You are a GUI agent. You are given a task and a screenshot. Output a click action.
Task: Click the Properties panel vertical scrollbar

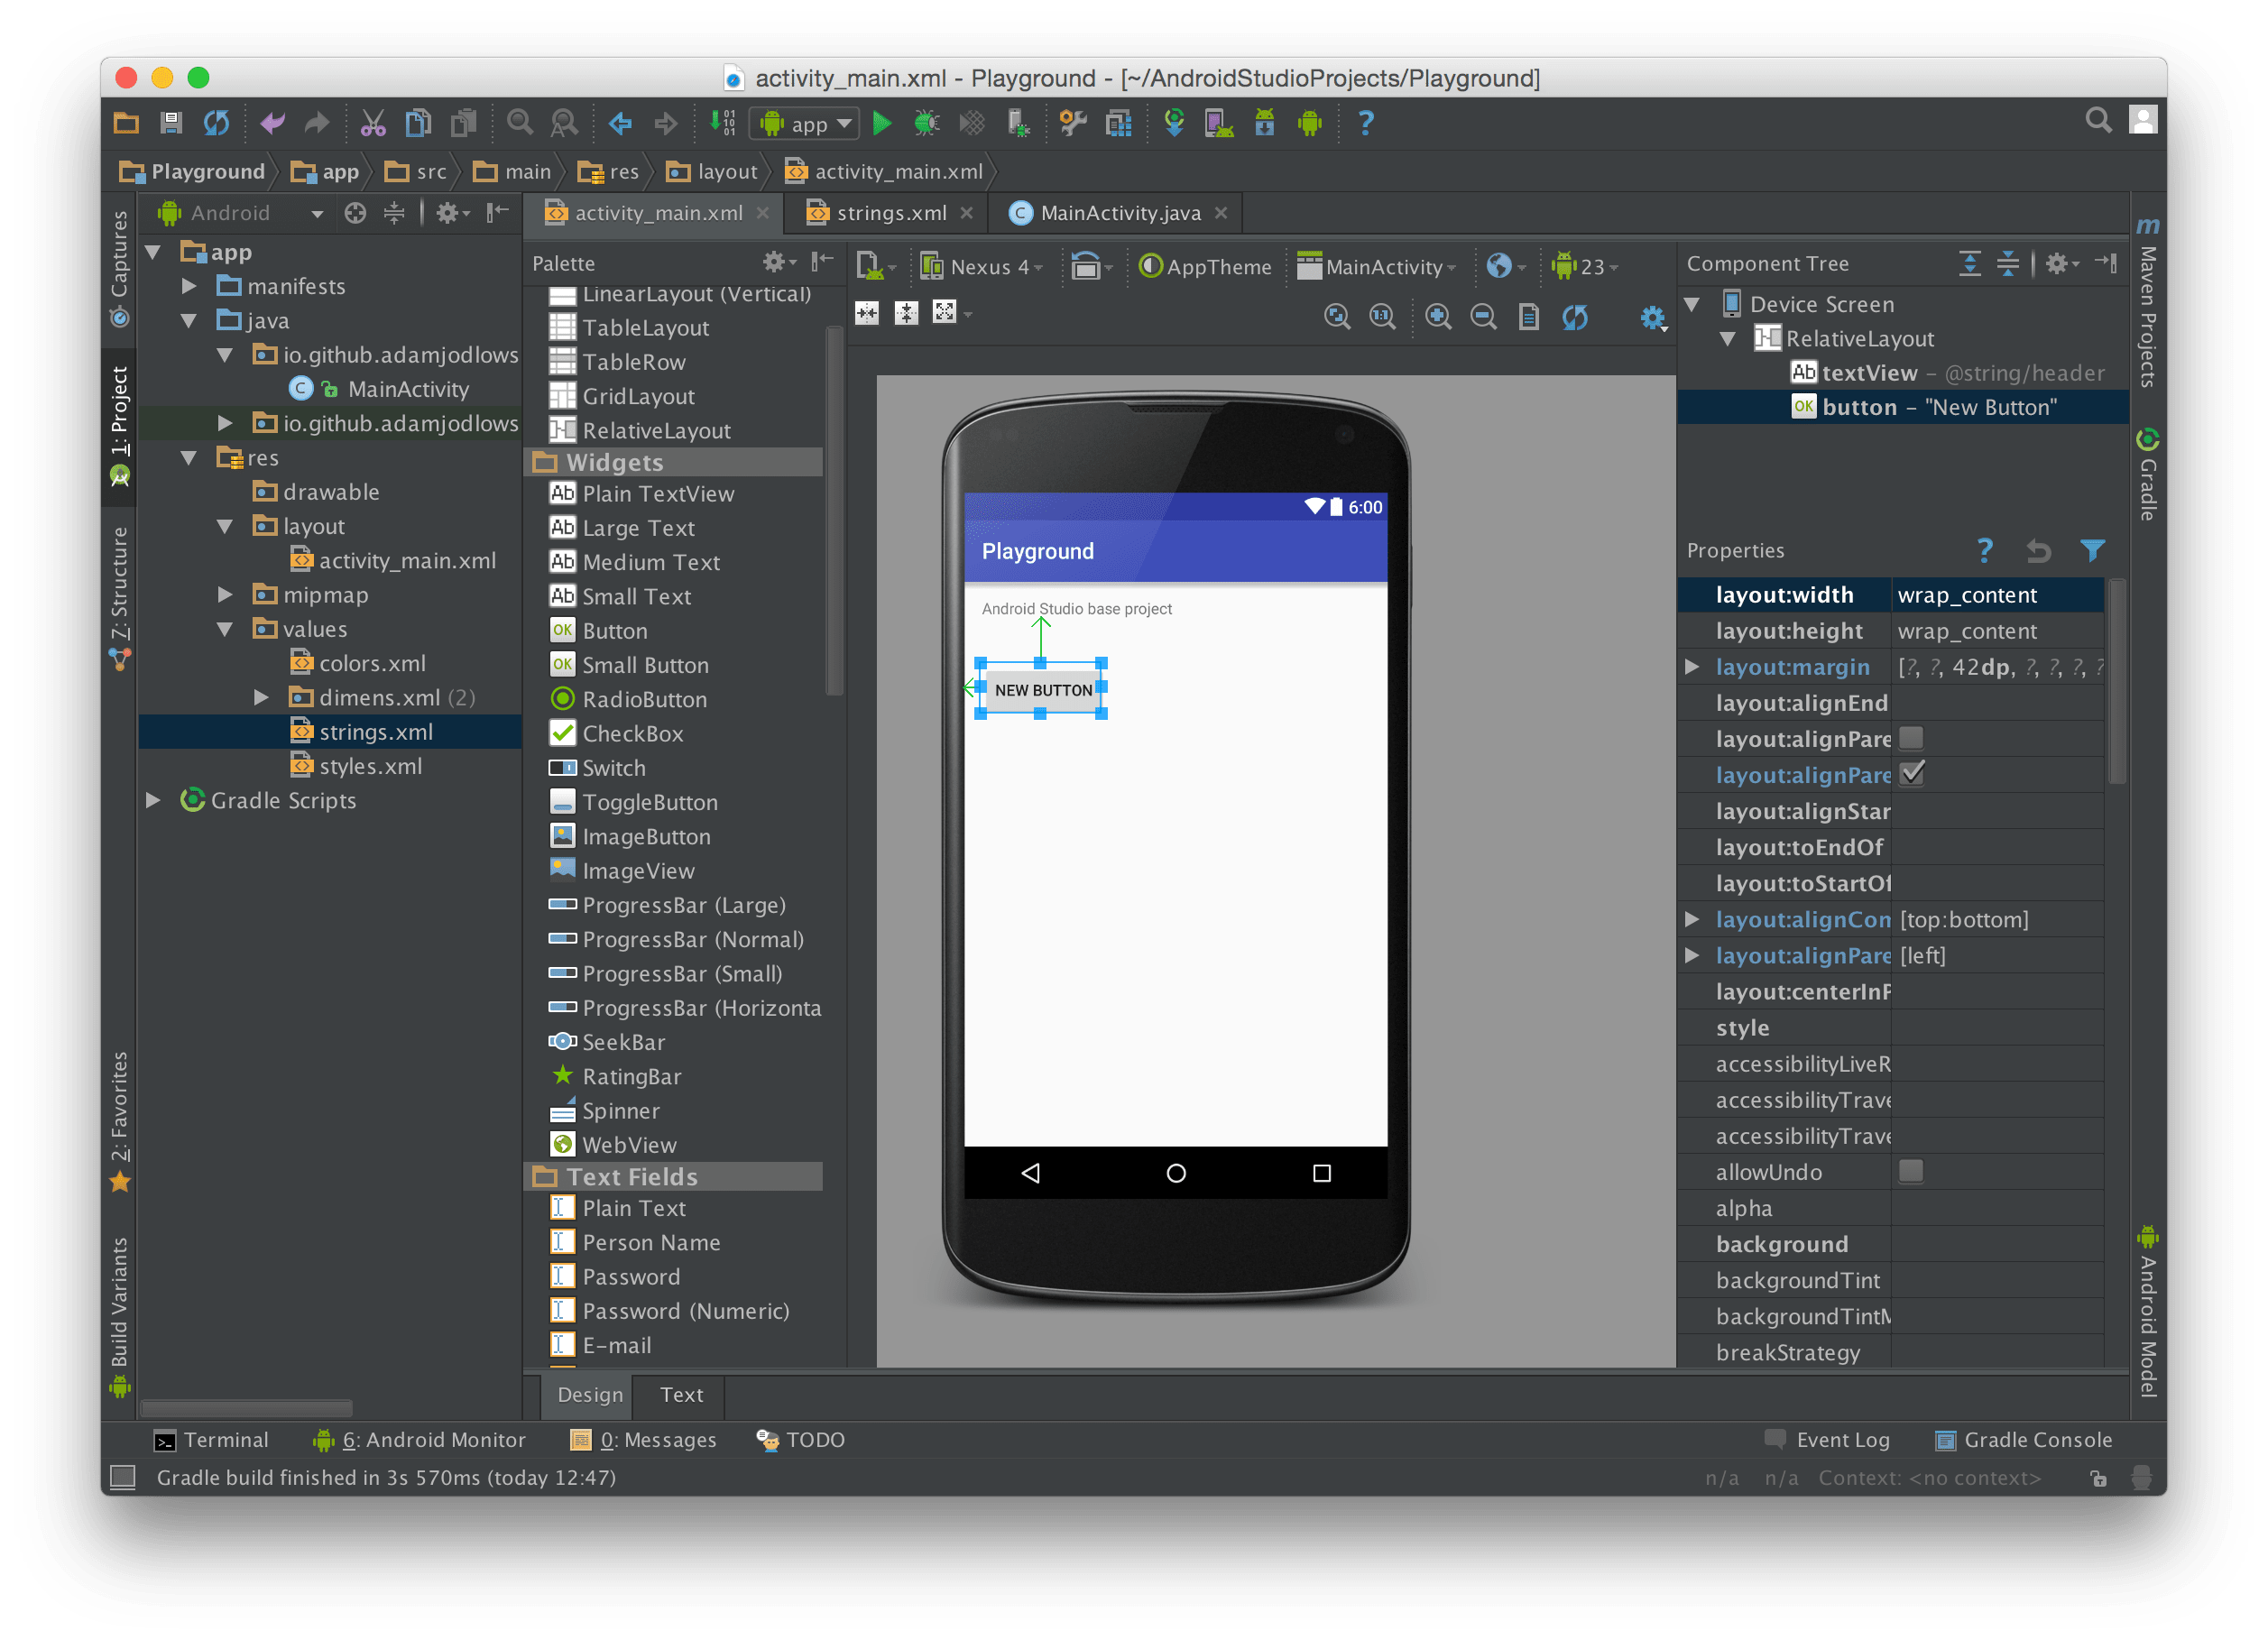[x=2117, y=683]
